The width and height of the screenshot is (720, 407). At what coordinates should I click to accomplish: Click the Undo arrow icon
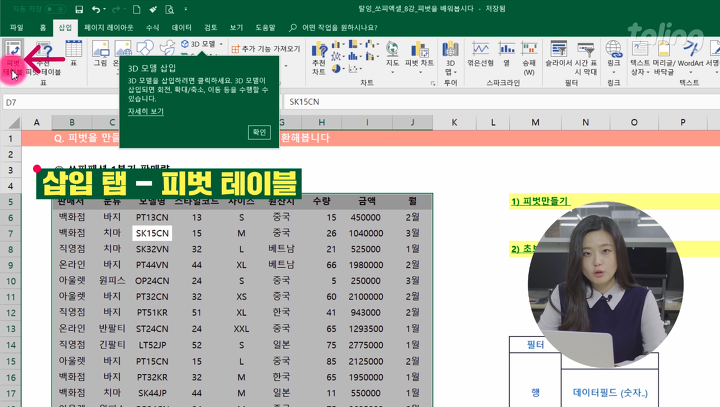click(x=96, y=9)
